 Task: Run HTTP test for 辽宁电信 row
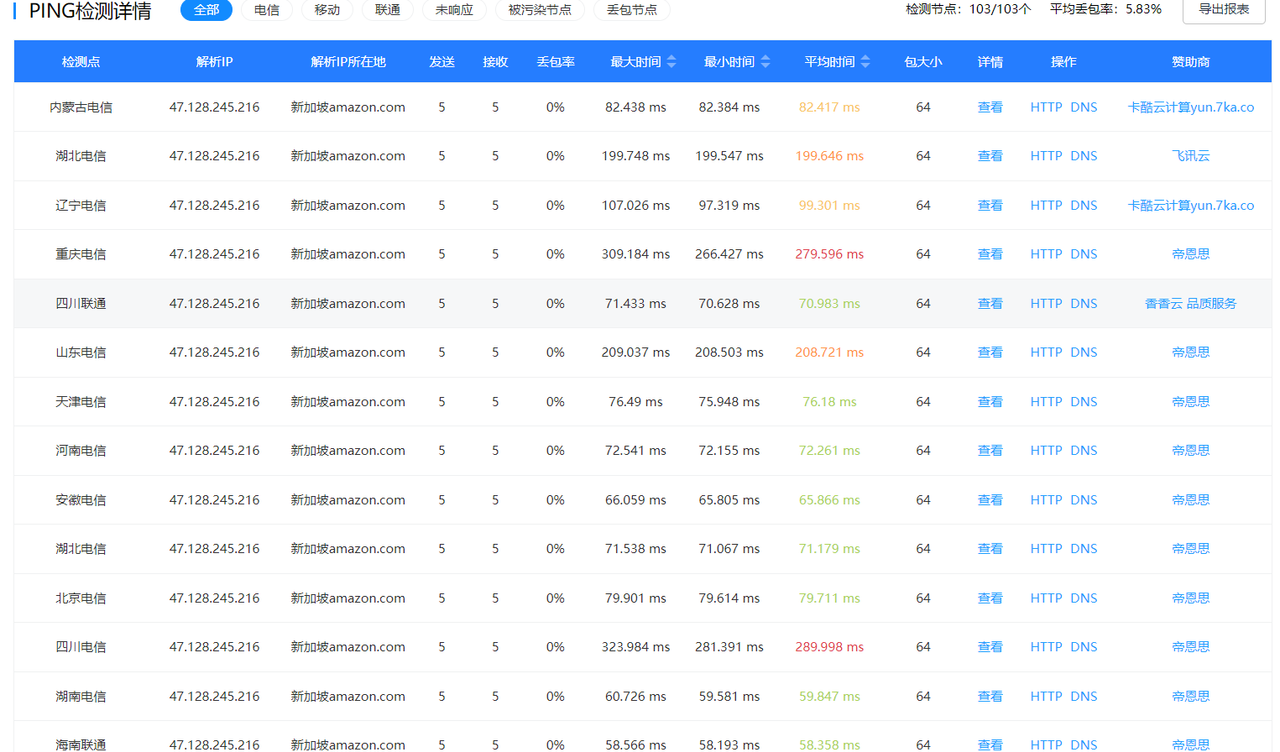[1046, 205]
